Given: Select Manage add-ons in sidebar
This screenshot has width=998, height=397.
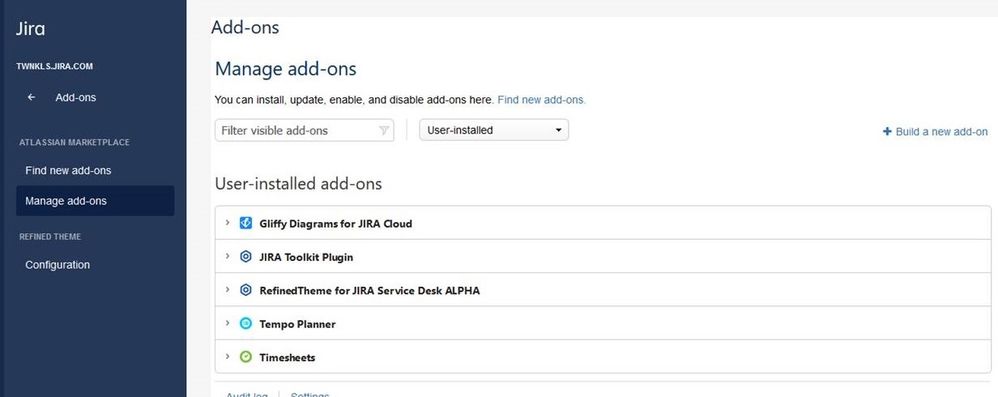Looking at the screenshot, I should tap(95, 201).
